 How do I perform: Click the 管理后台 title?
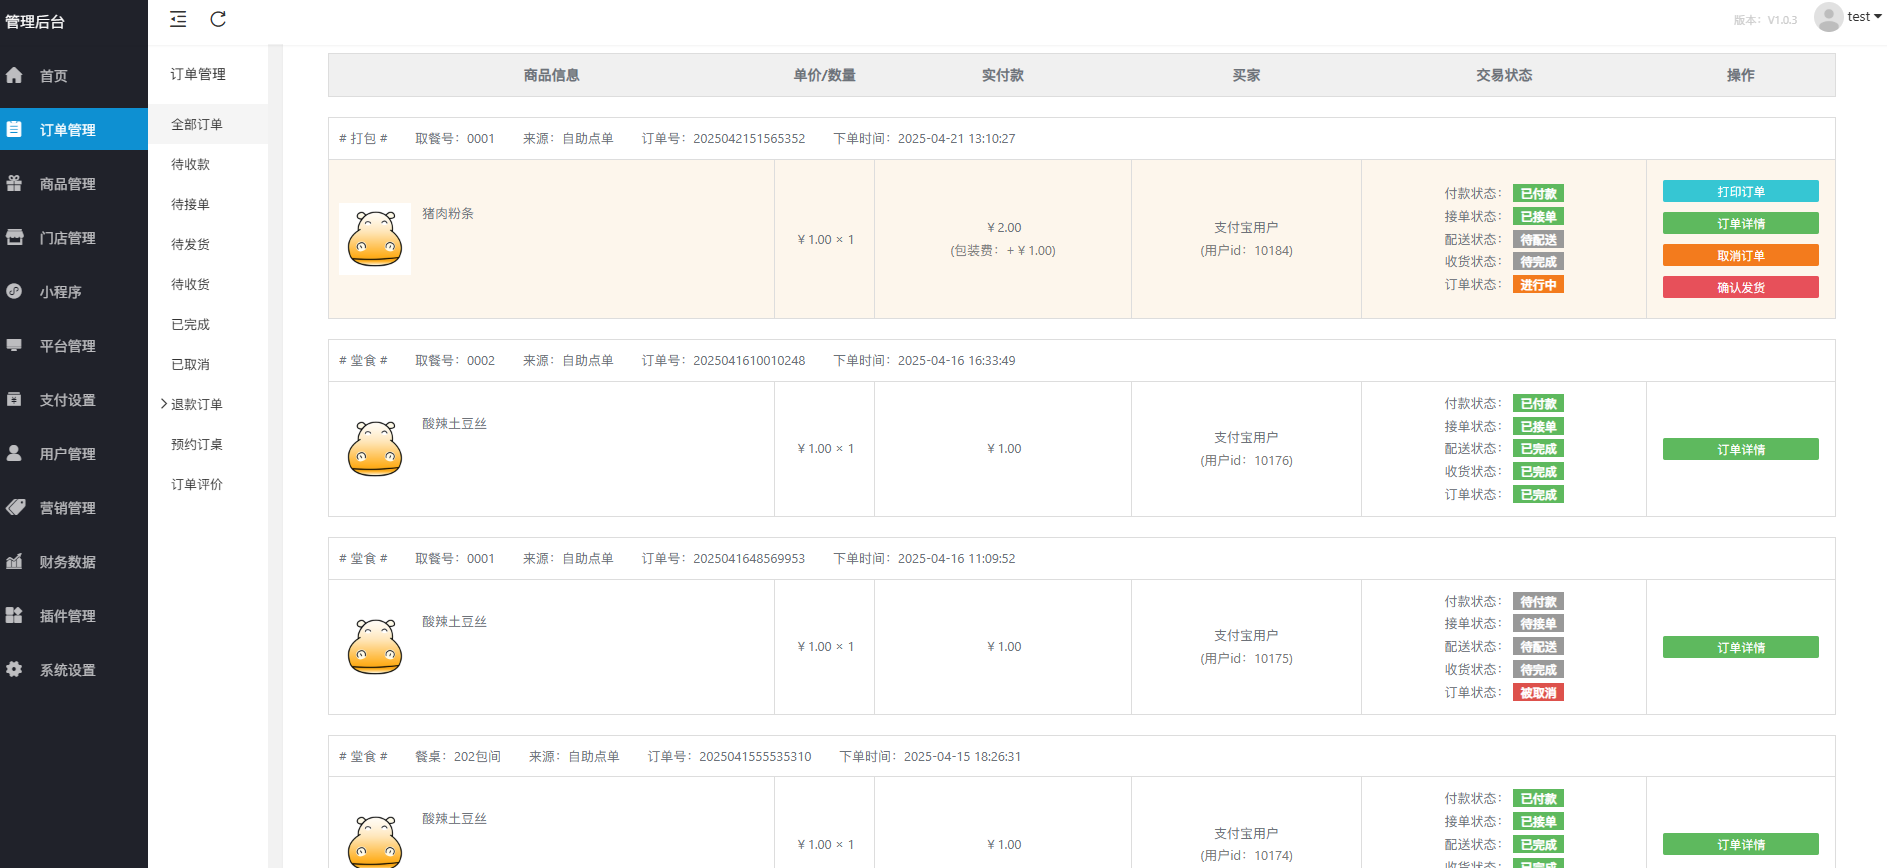pyautogui.click(x=35, y=21)
